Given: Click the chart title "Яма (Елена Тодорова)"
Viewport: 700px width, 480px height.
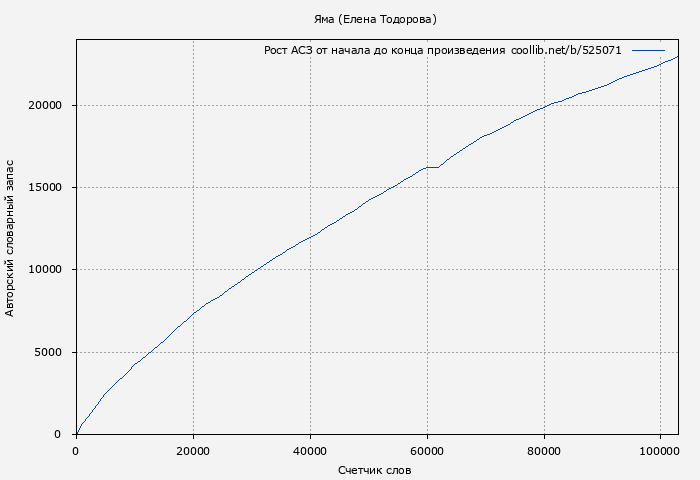Looking at the screenshot, I should [375, 19].
